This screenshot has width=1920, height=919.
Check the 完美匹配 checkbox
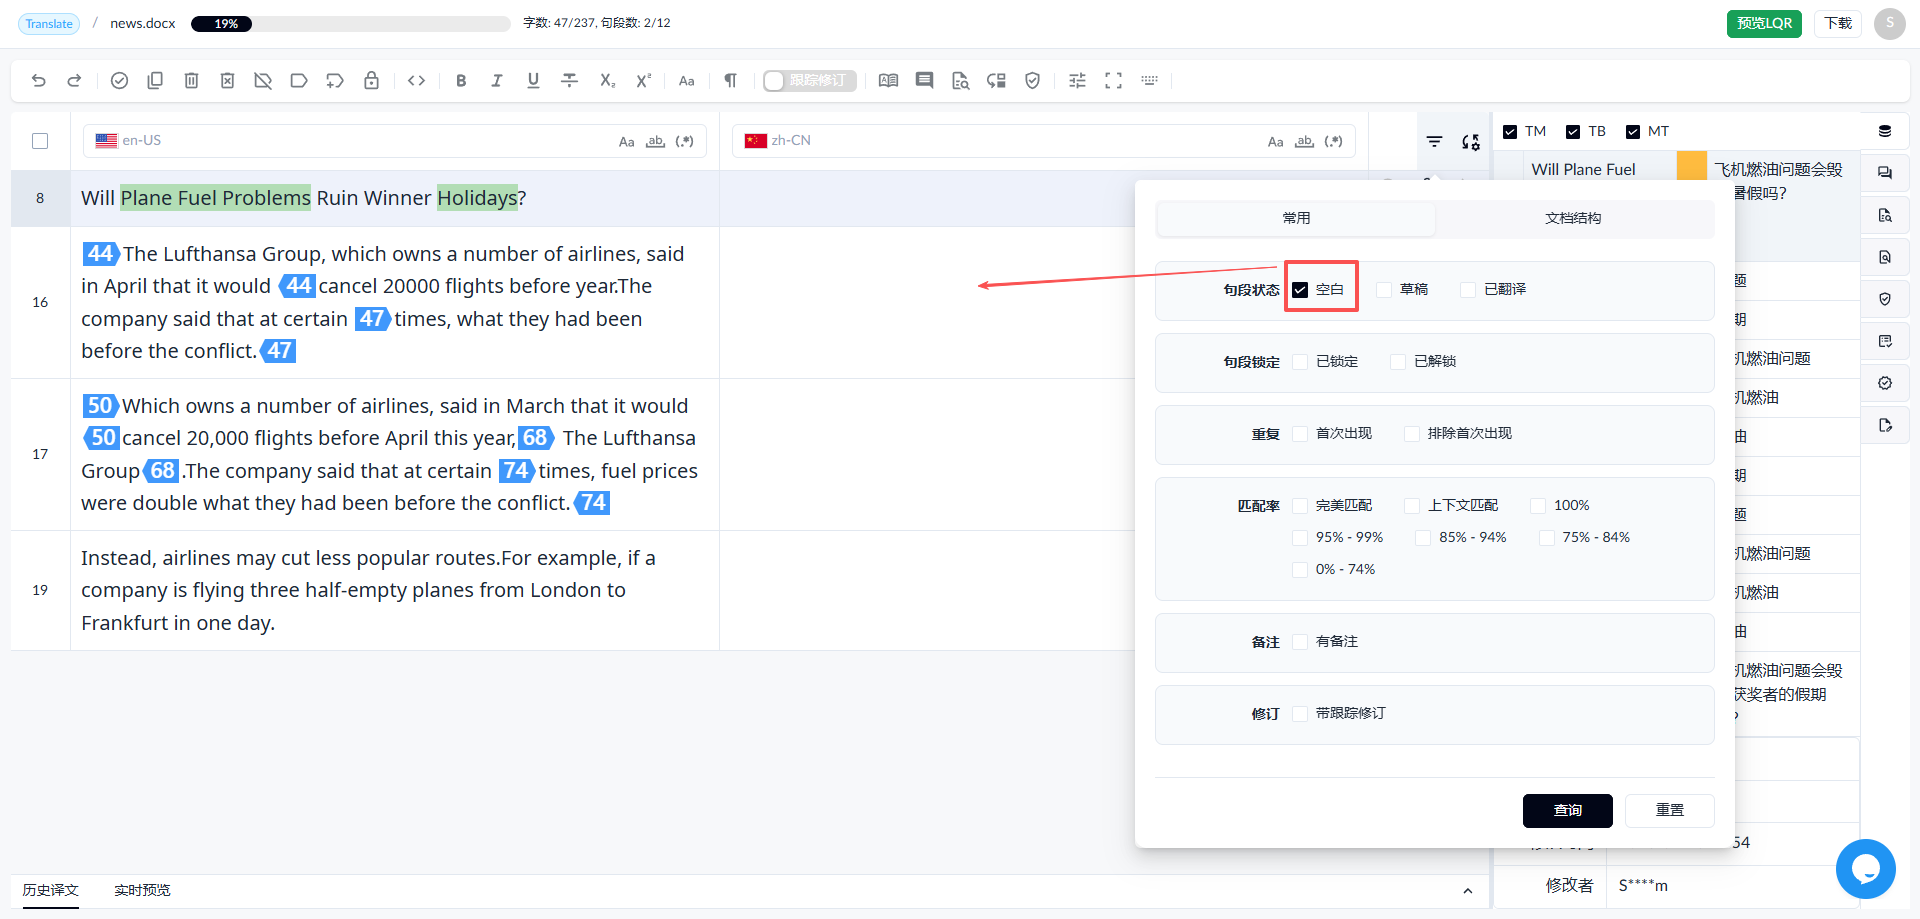click(x=1300, y=506)
